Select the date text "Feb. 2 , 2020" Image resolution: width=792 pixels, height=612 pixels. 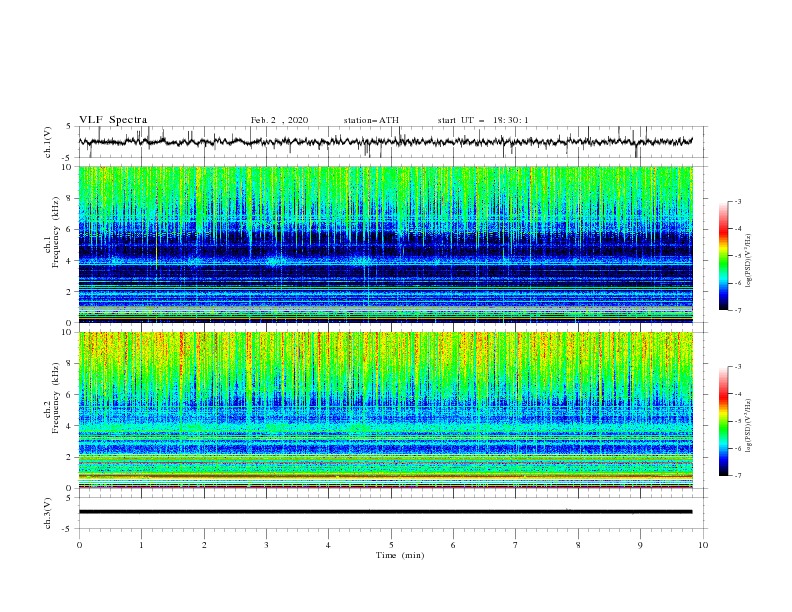click(279, 120)
